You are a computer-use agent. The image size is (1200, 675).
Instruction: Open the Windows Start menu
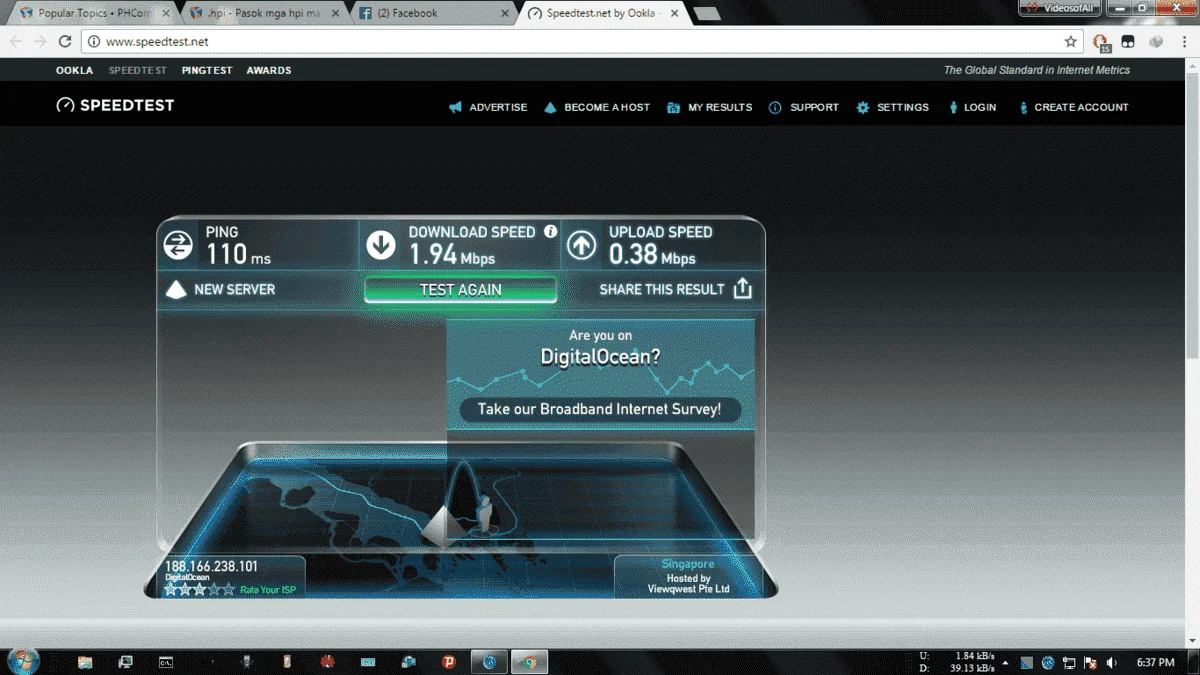(22, 660)
